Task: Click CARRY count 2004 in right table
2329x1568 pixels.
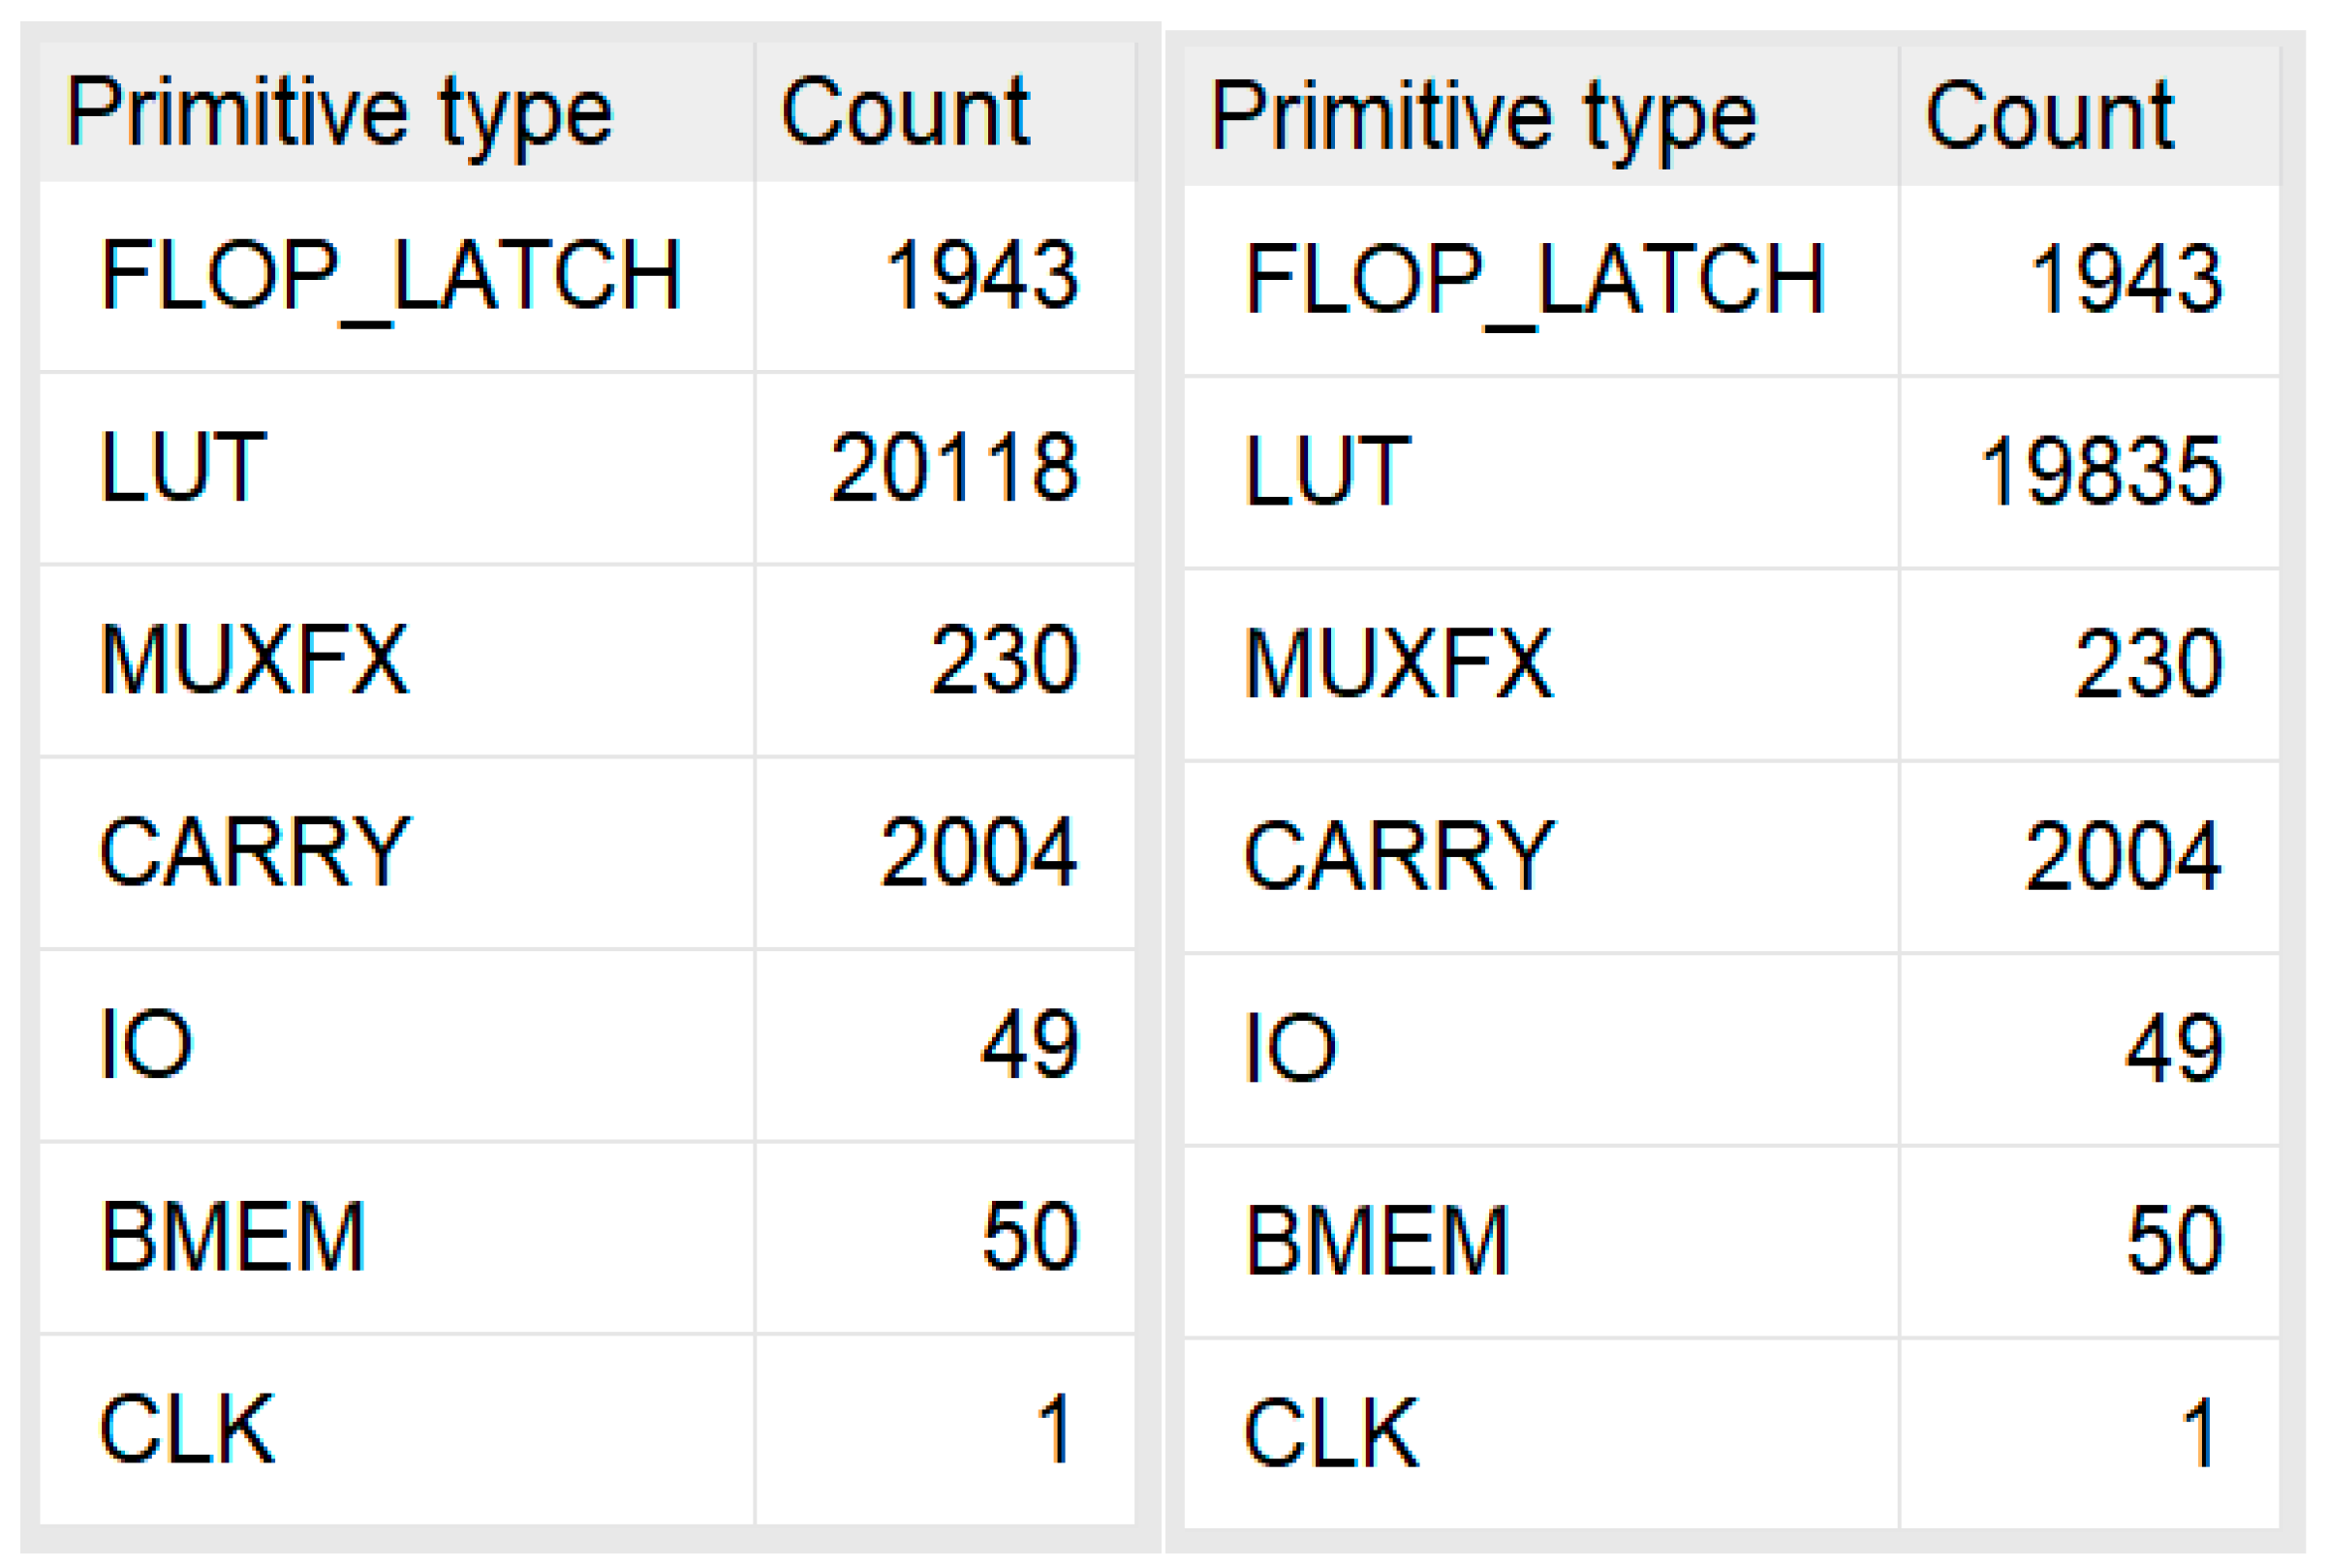Action: coord(2124,856)
